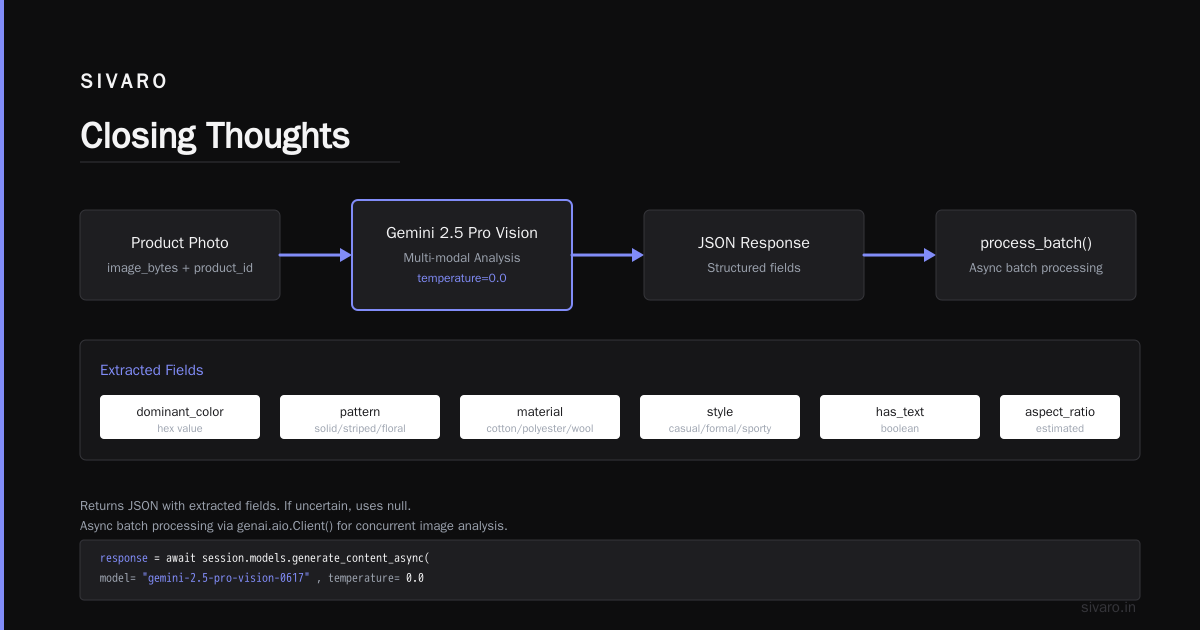The image size is (1200, 630).
Task: Click the "gemini-2.5-pro-vision-0617" string in code
Action: point(226,578)
